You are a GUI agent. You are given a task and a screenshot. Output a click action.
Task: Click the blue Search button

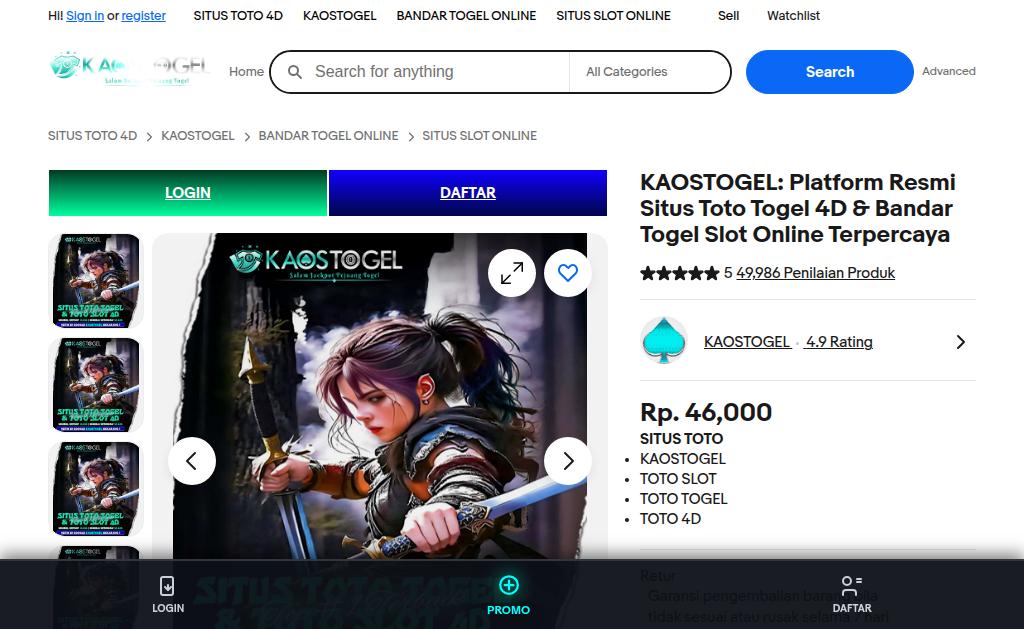pyautogui.click(x=829, y=72)
